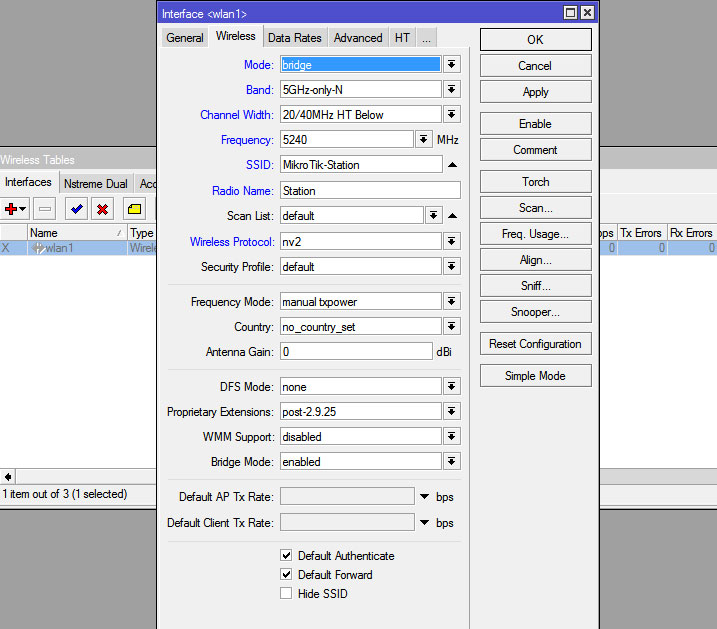
Task: Toggle the Default Authenticate checkbox
Action: pyautogui.click(x=287, y=556)
